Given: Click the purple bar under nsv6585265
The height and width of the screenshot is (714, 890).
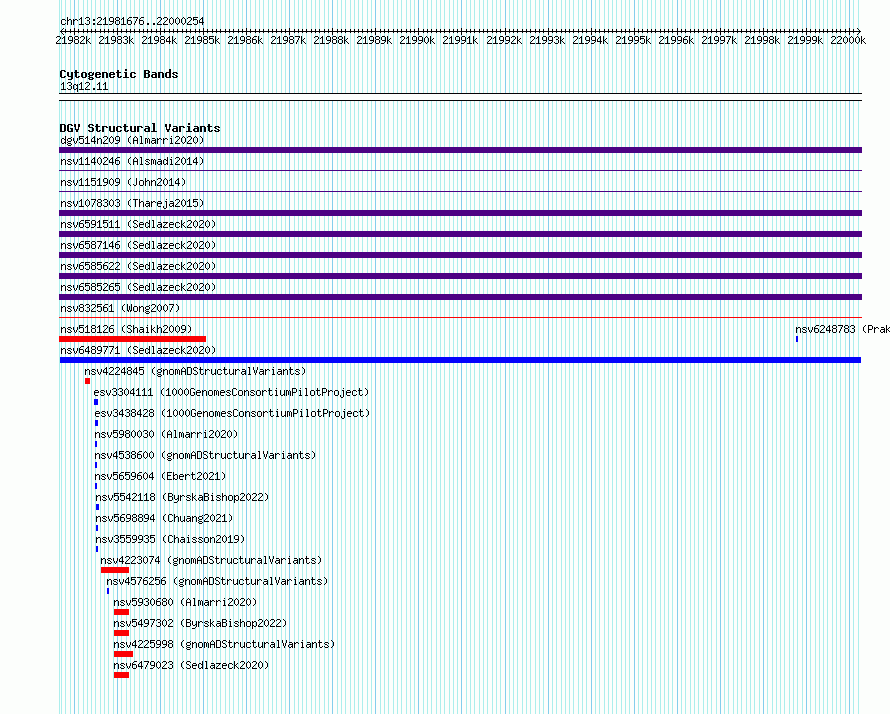Looking at the screenshot, I should click(460, 297).
